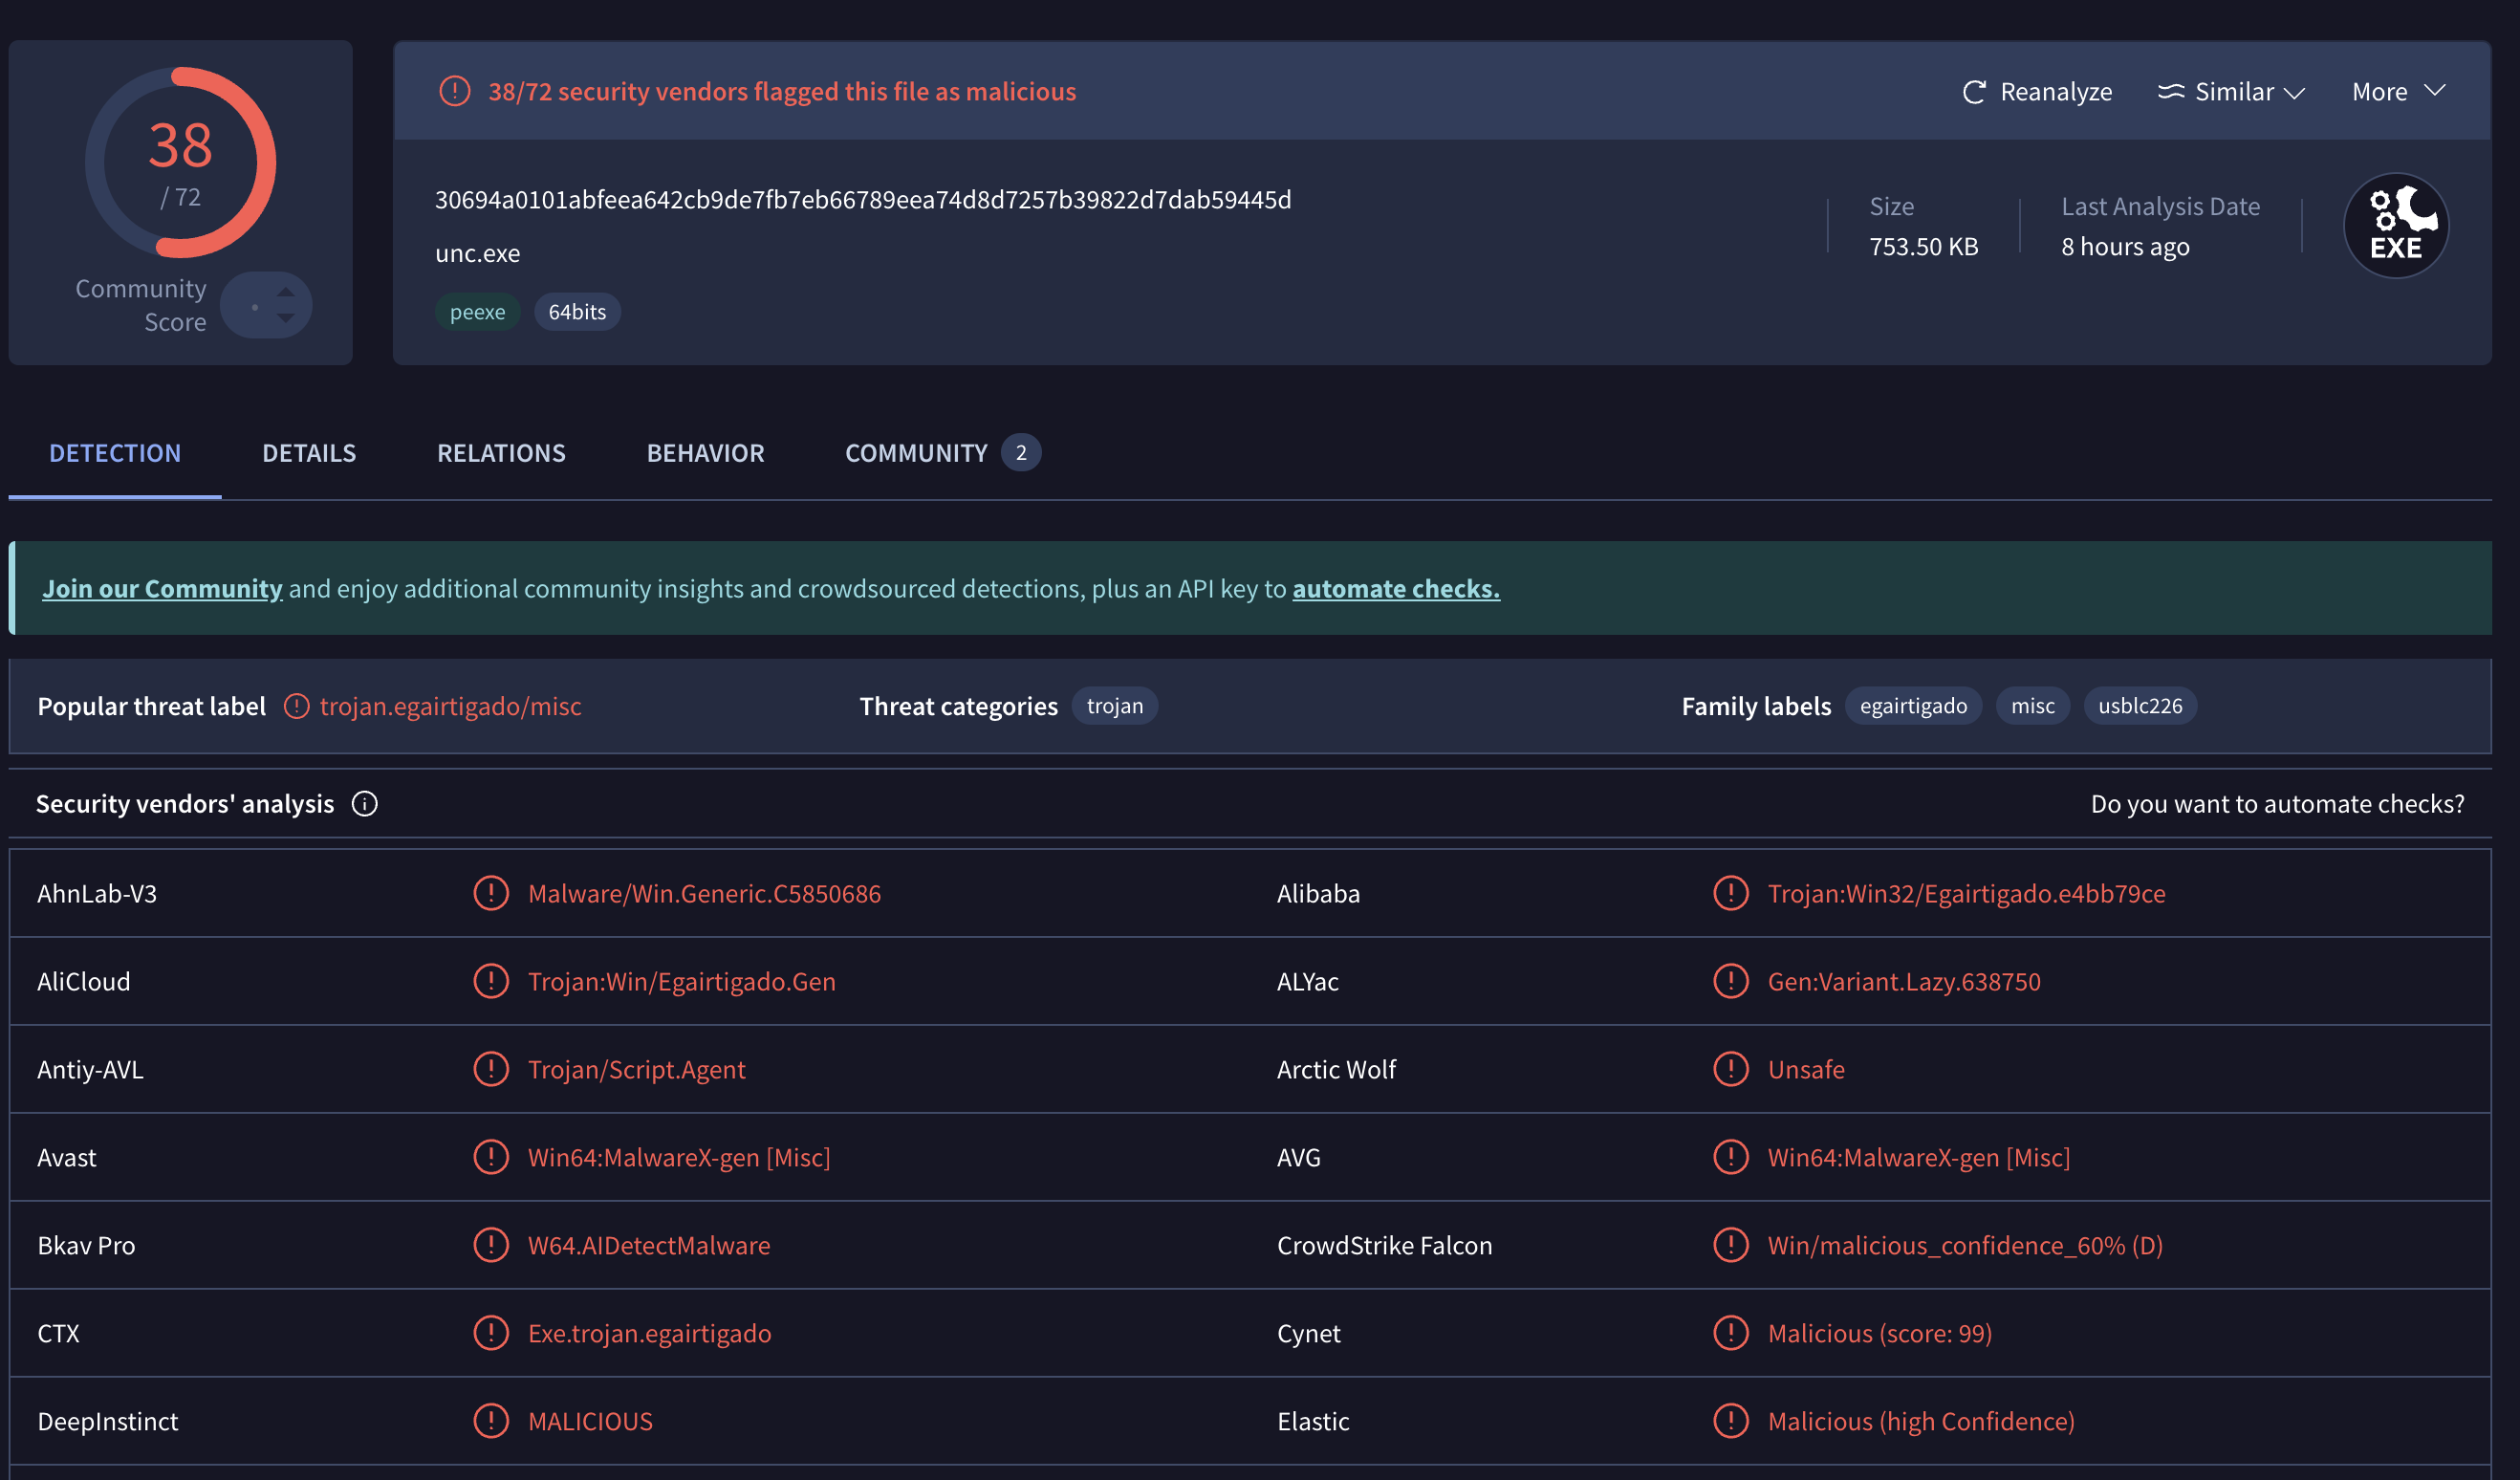Viewport: 2520px width, 1480px height.
Task: Open the More dropdown menu
Action: click(2398, 92)
